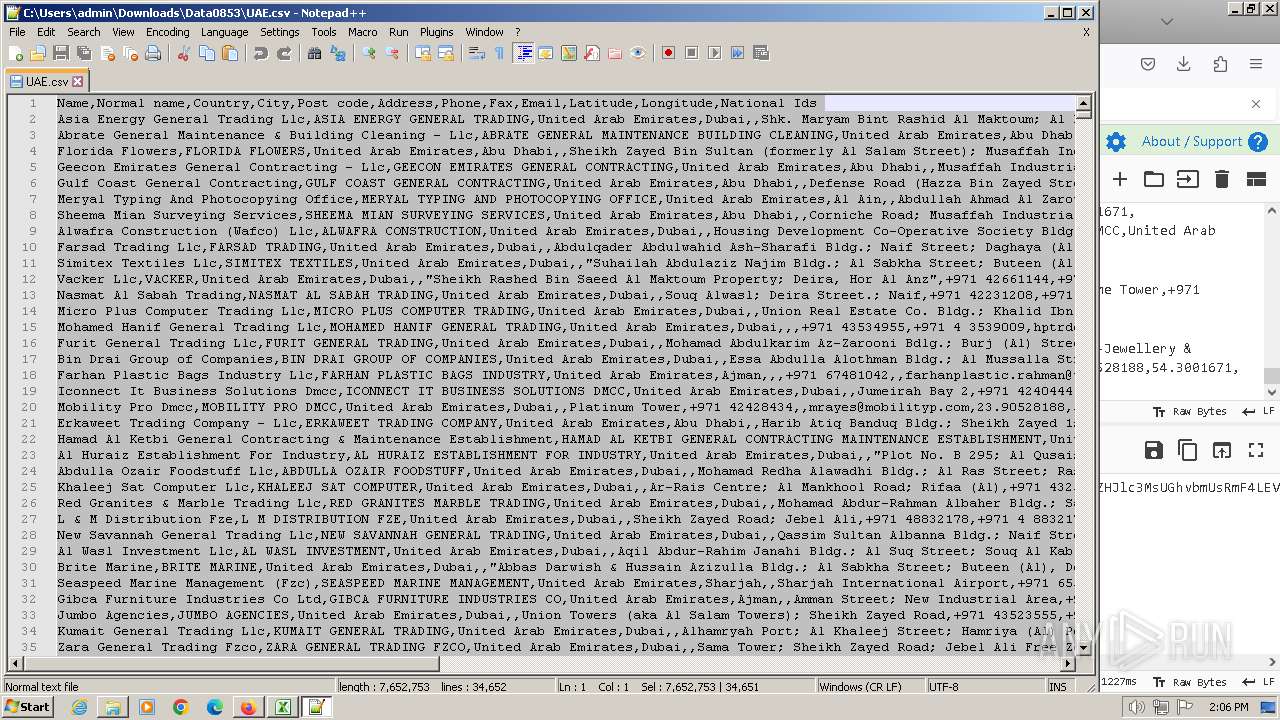Click the Playback macro icon
Screen dimensions: 1280x720
715,53
